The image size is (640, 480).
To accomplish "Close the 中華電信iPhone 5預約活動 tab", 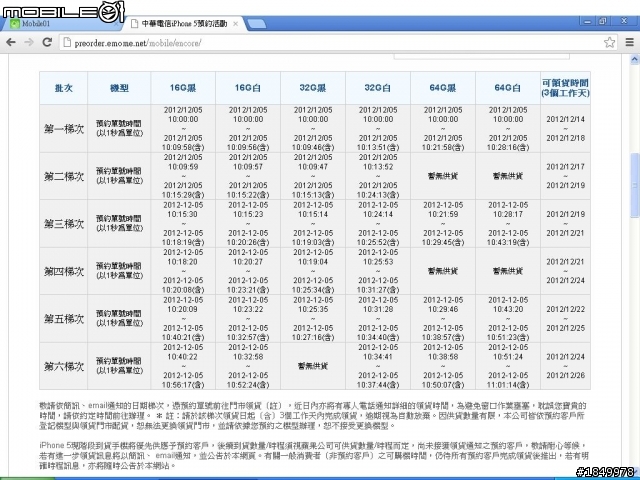I will tap(236, 24).
